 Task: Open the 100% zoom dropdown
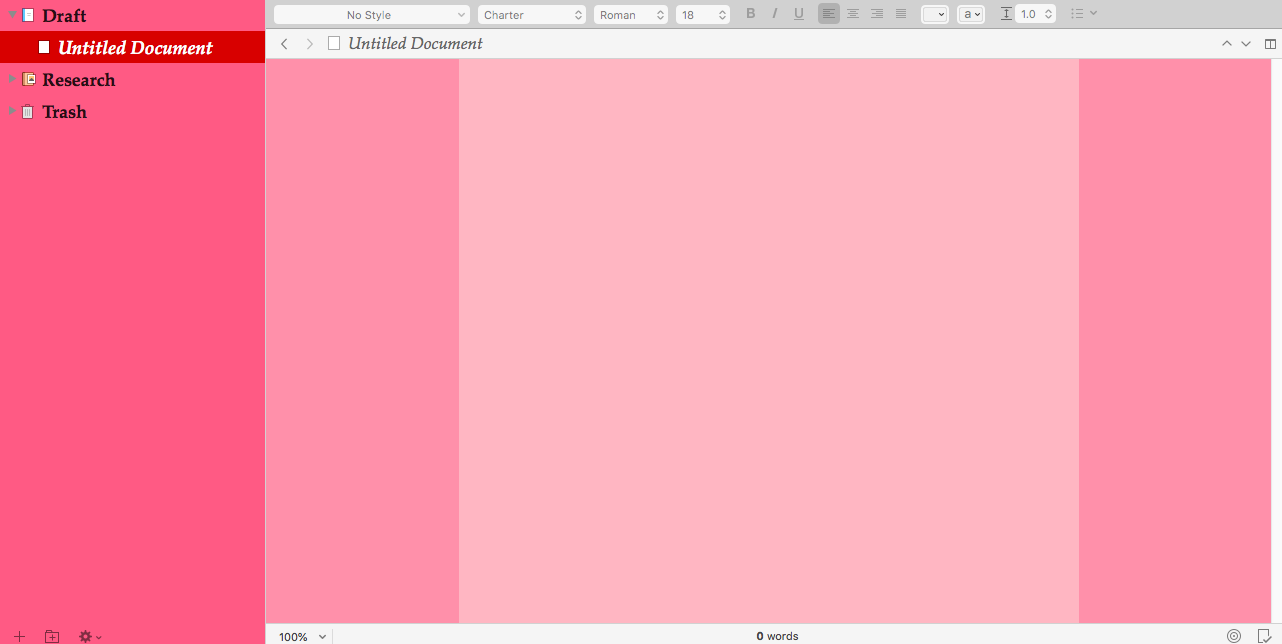(303, 636)
